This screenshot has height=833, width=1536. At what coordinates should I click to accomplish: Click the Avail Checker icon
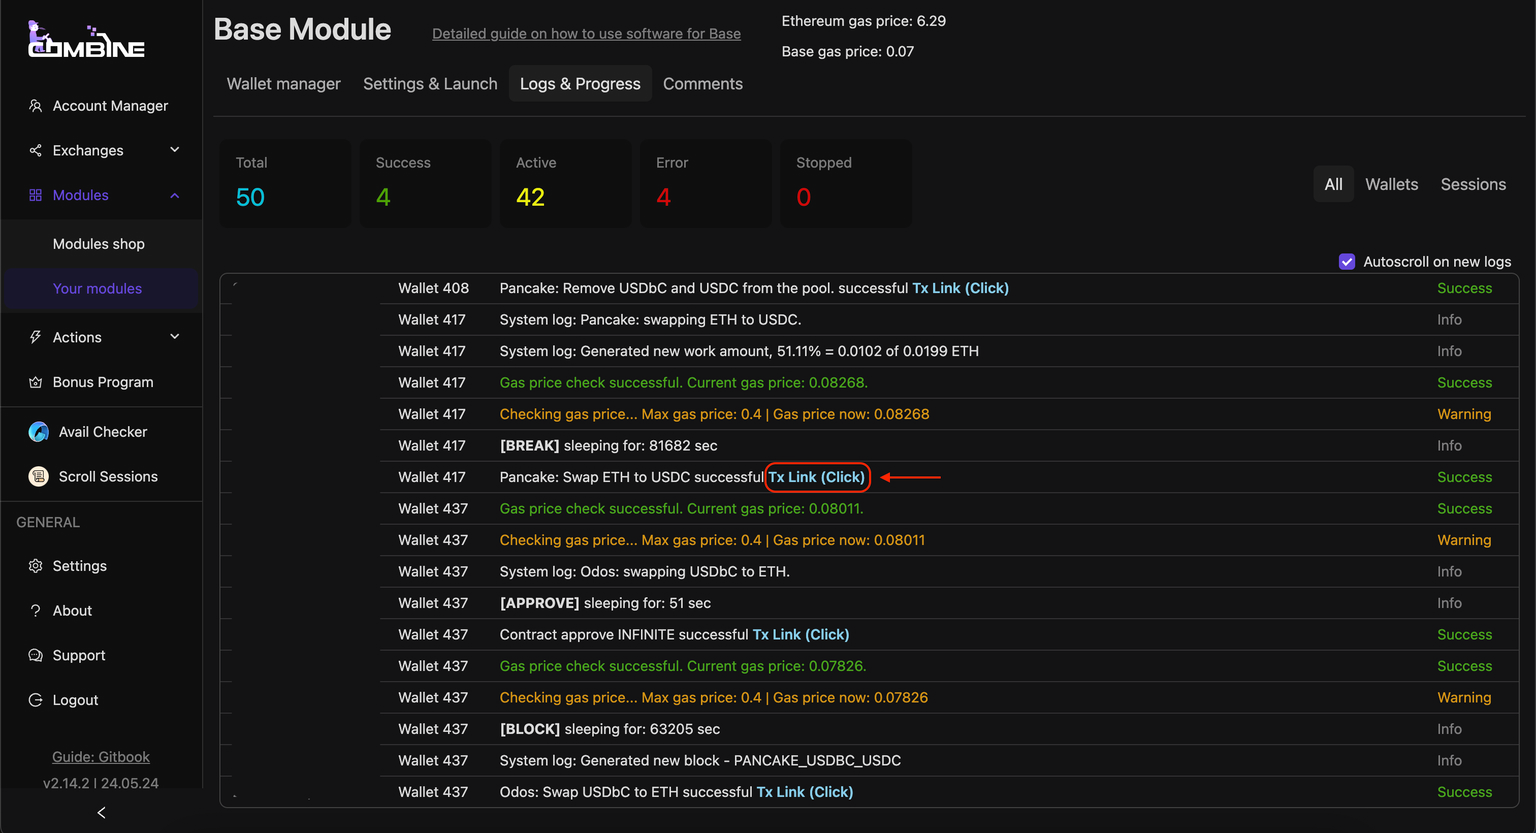point(39,432)
